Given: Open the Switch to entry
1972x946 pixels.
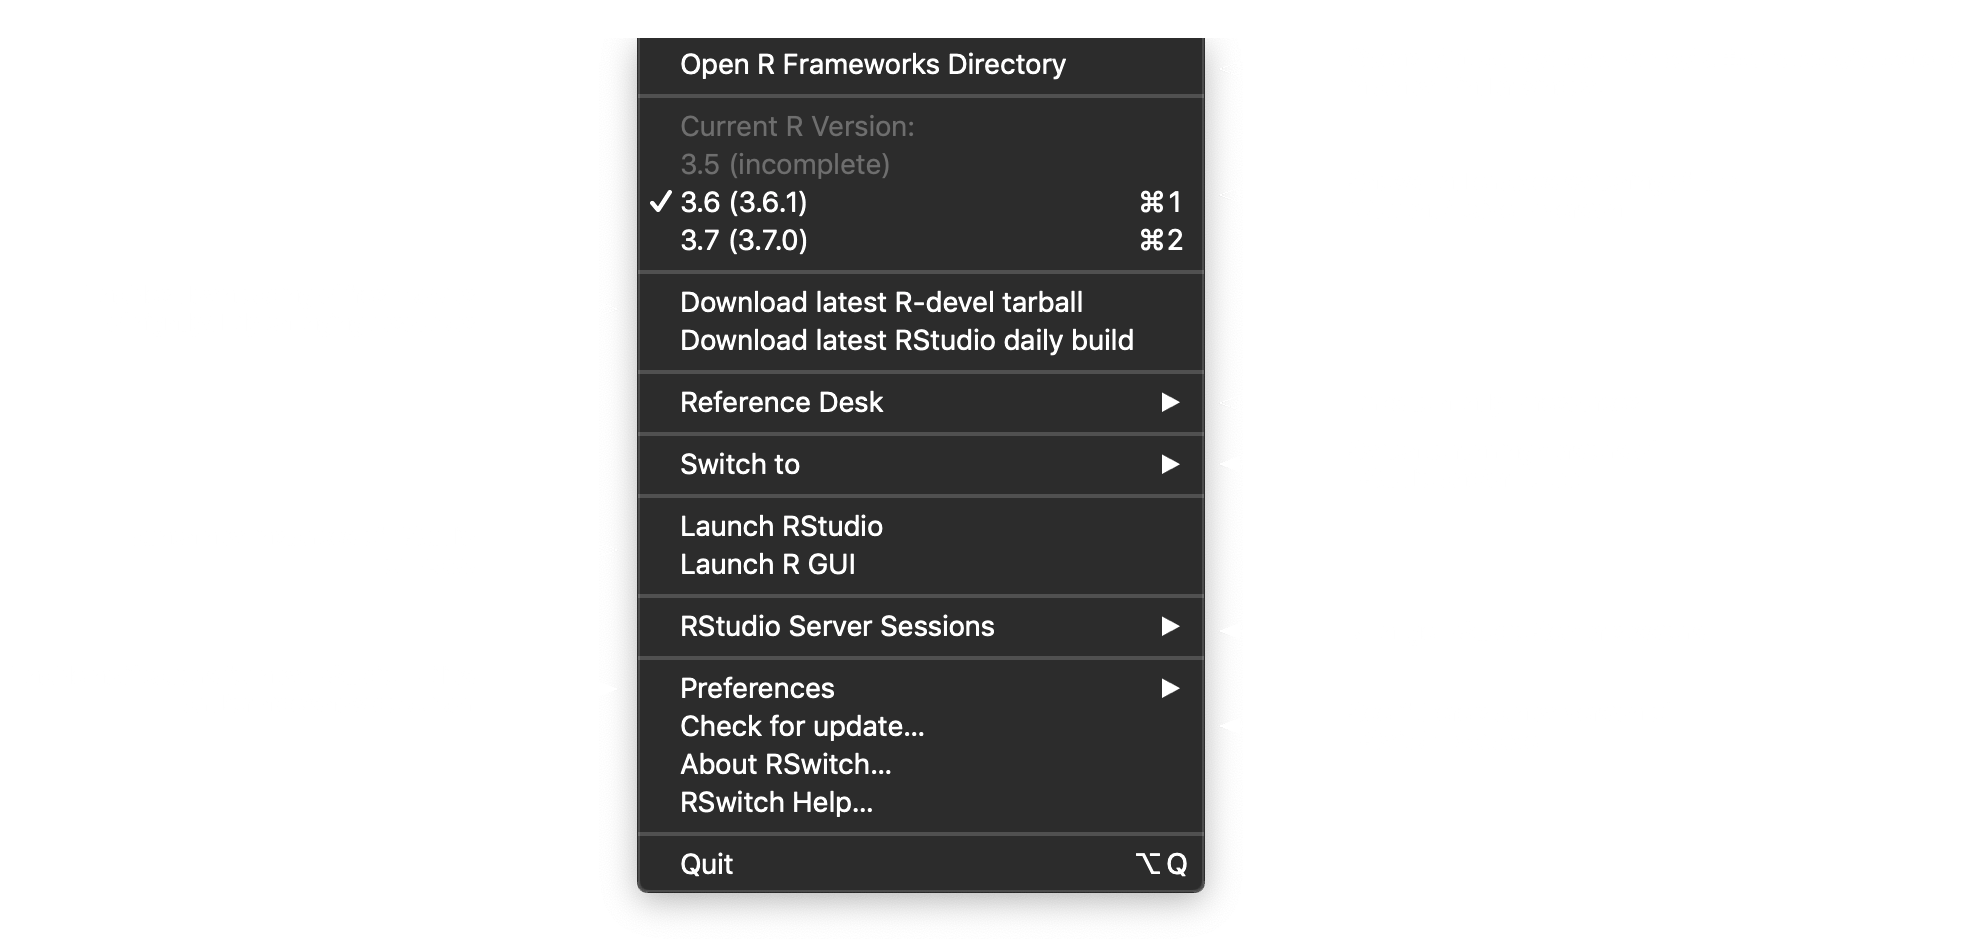Looking at the screenshot, I should [920, 464].
